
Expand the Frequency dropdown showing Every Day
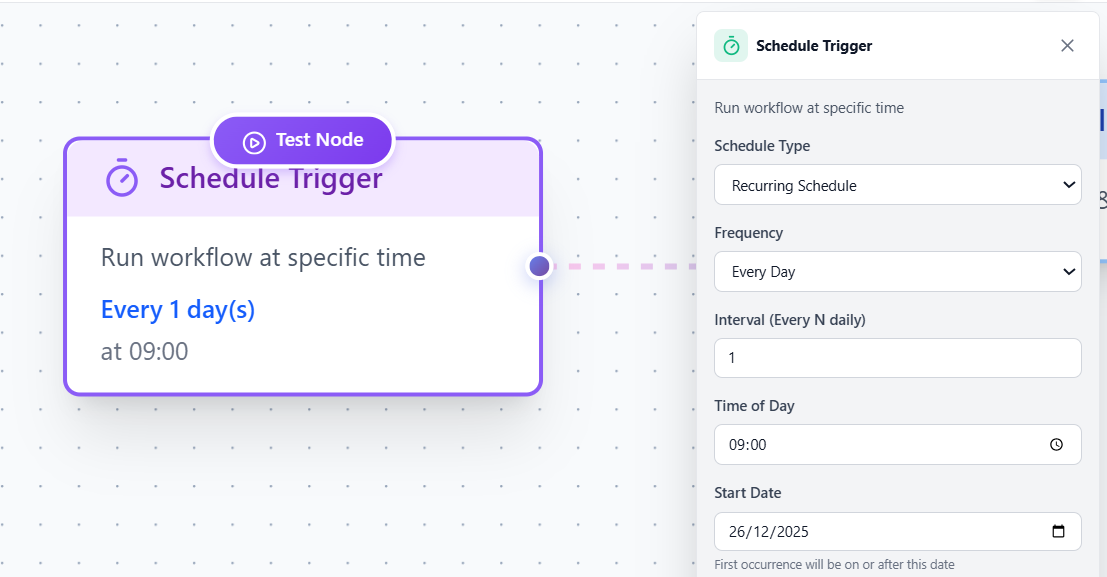pos(897,272)
